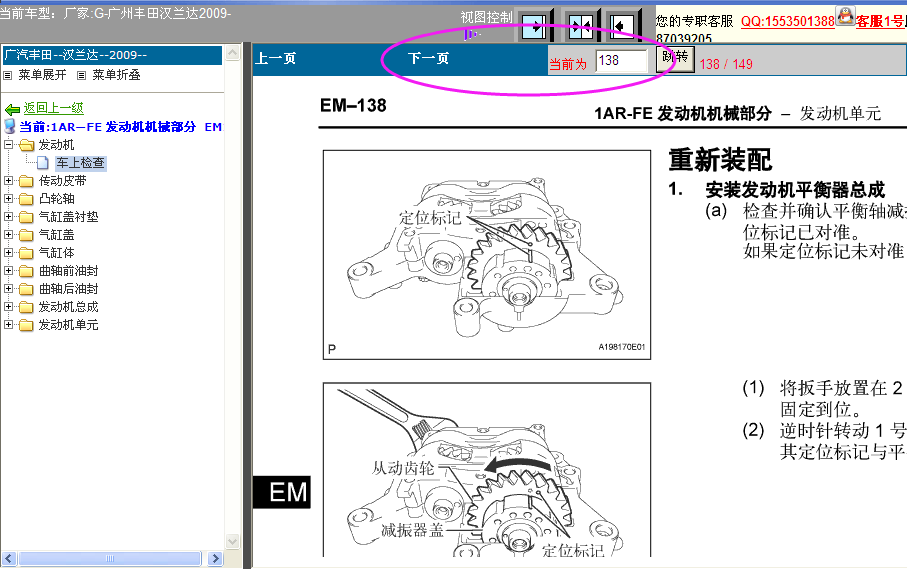907x569 pixels.
Task: Click the sidebar horizontal scroll right arrow
Action: pyautogui.click(x=215, y=559)
